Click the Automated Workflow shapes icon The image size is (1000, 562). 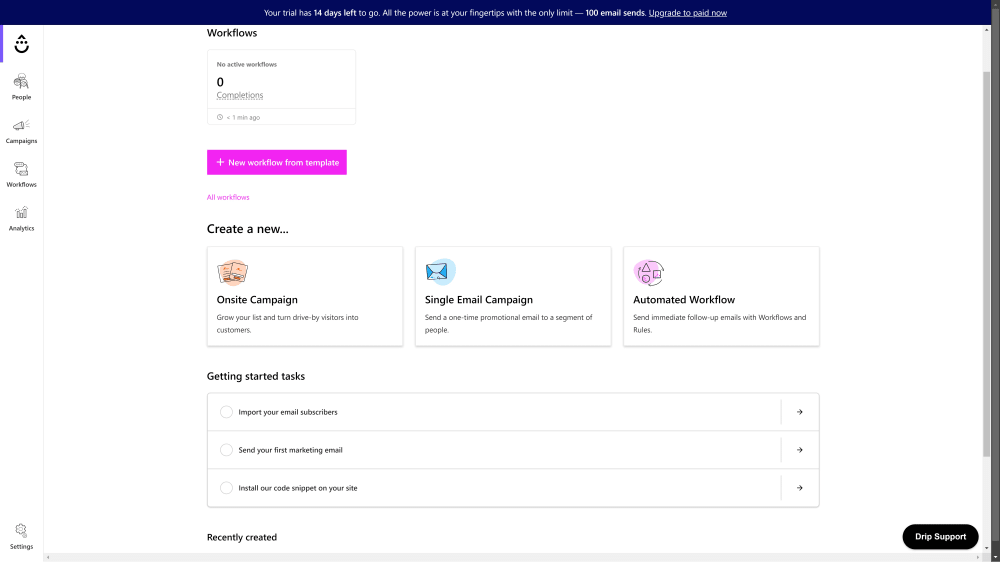point(648,272)
